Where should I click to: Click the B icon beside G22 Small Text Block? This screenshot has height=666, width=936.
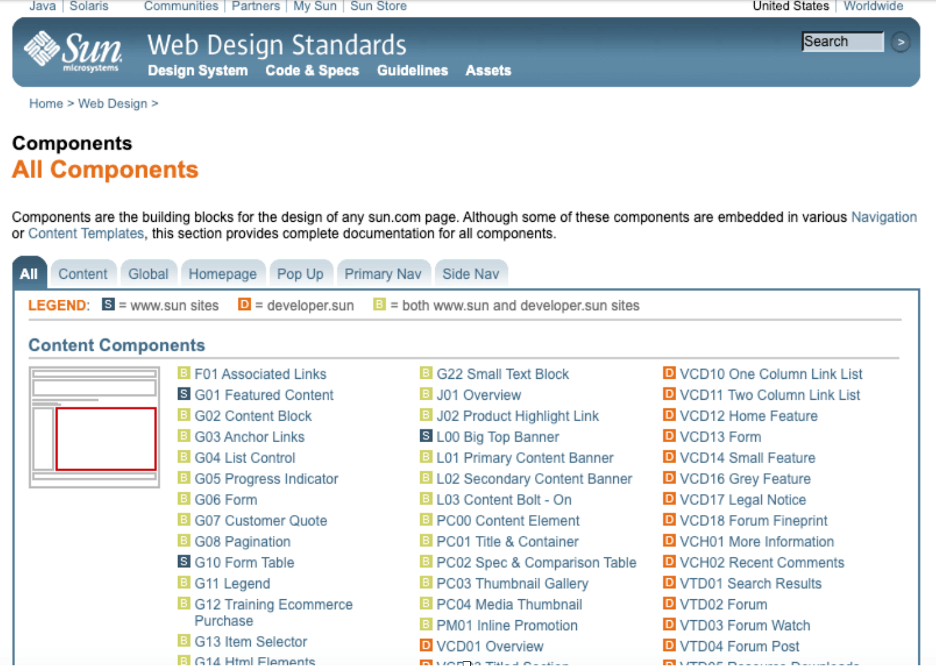tap(426, 373)
